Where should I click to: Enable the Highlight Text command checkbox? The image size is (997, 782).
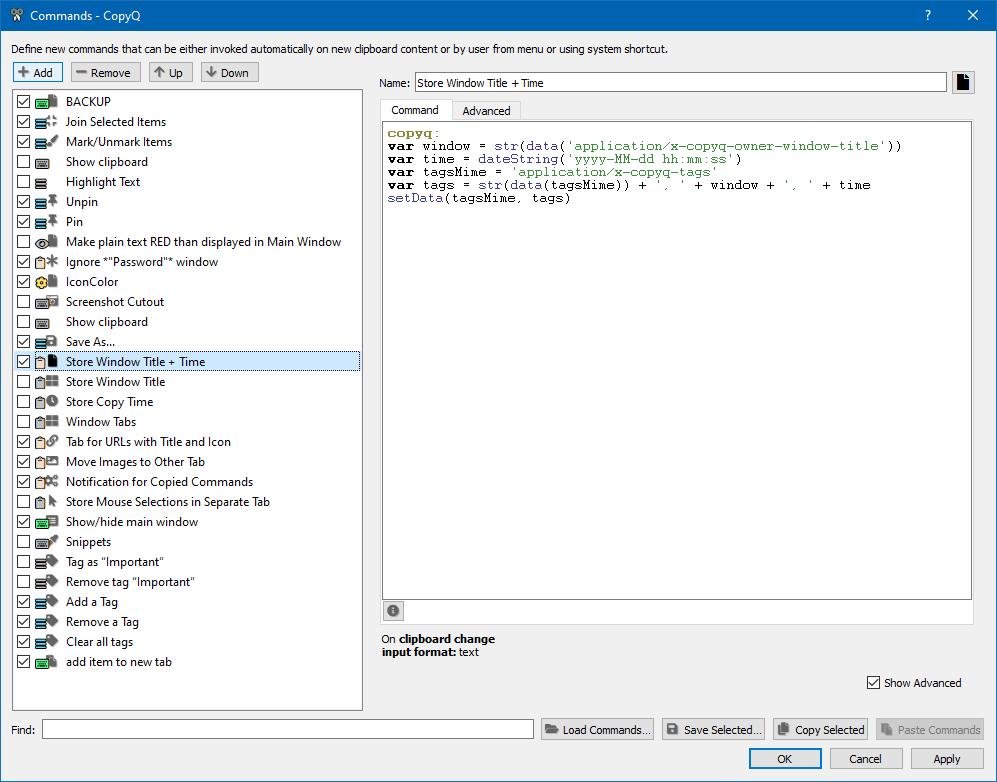[x=24, y=182]
